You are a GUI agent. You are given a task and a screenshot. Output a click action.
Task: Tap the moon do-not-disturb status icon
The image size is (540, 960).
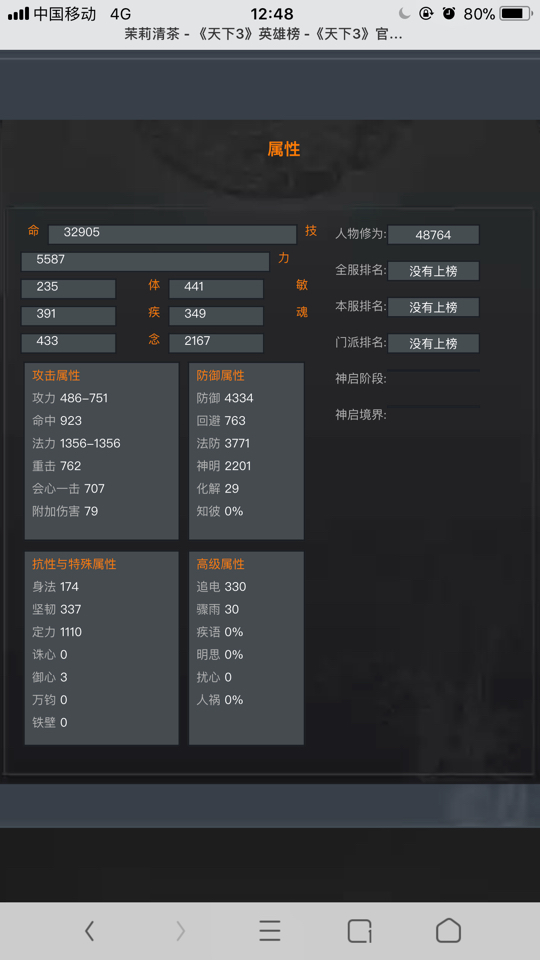click(404, 13)
